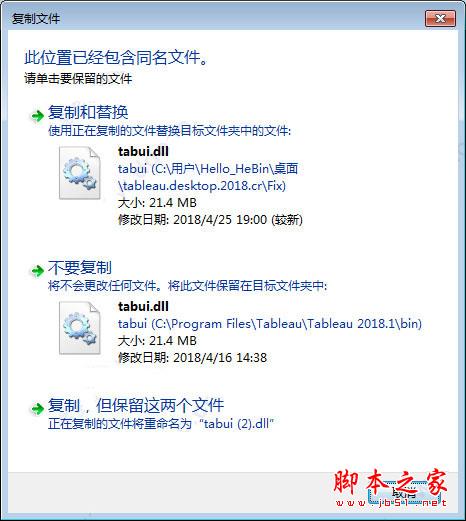
Task: Select the gear file icon from the Fix folder
Action: point(80,173)
